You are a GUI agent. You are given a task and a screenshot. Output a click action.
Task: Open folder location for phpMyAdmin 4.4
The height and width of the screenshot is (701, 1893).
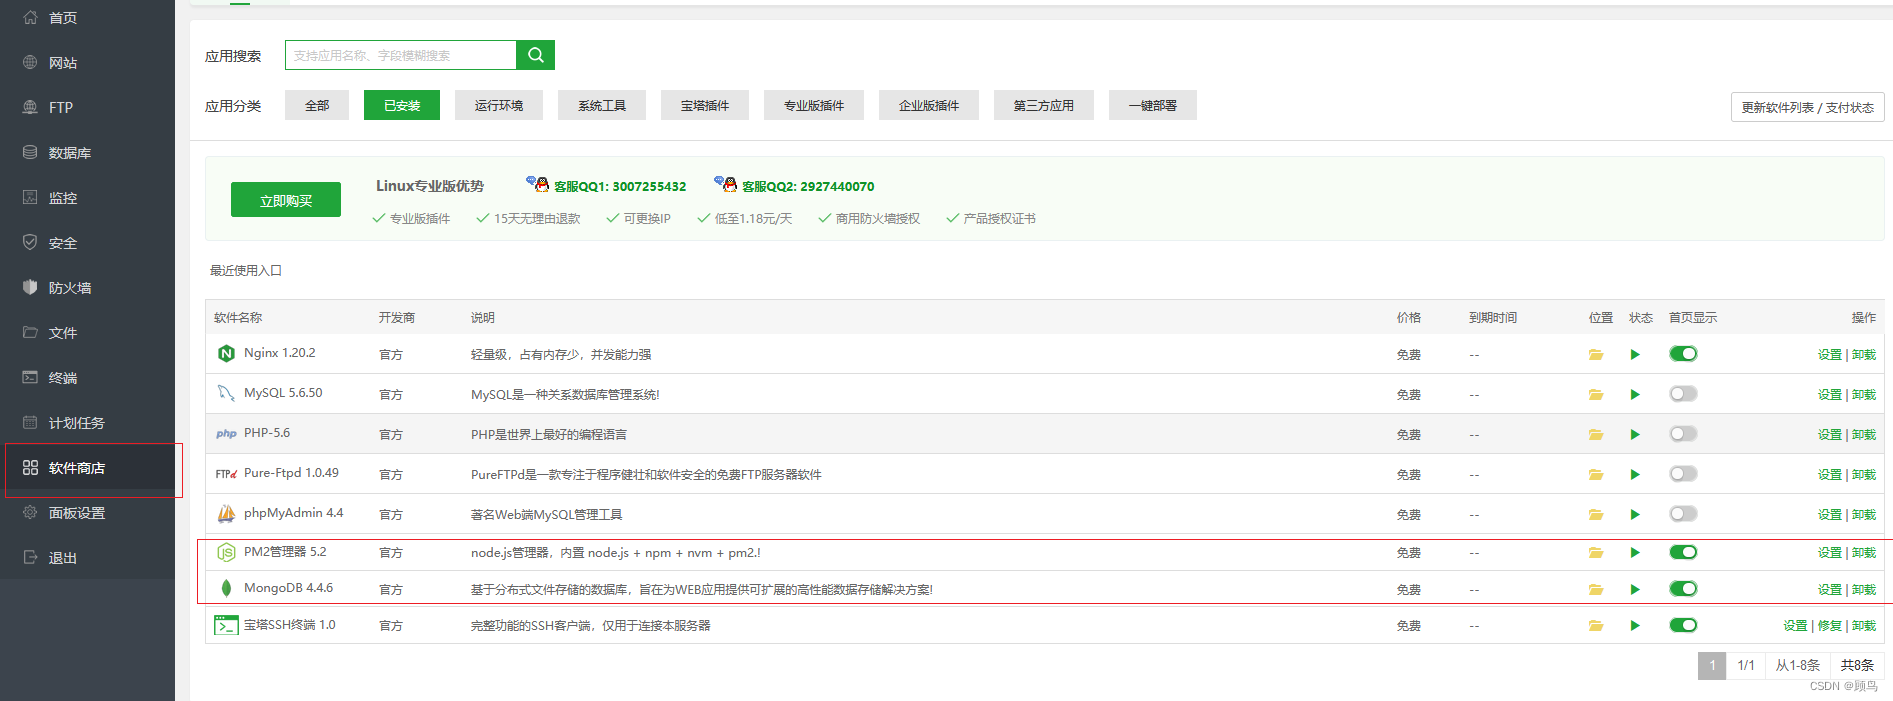pyautogui.click(x=1596, y=515)
